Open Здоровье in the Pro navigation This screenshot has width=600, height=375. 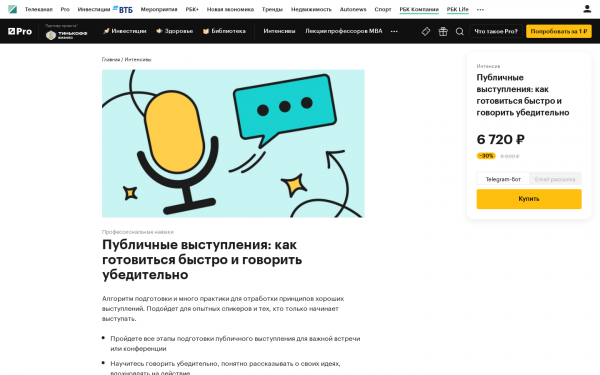174,31
